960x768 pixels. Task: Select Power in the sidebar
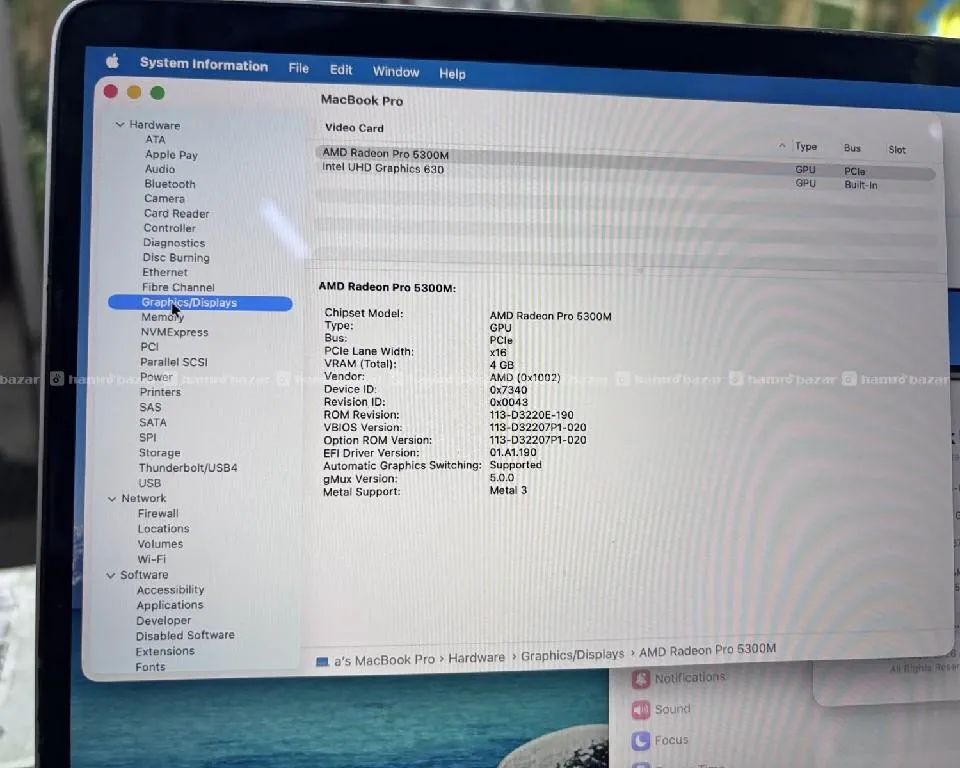pyautogui.click(x=156, y=377)
